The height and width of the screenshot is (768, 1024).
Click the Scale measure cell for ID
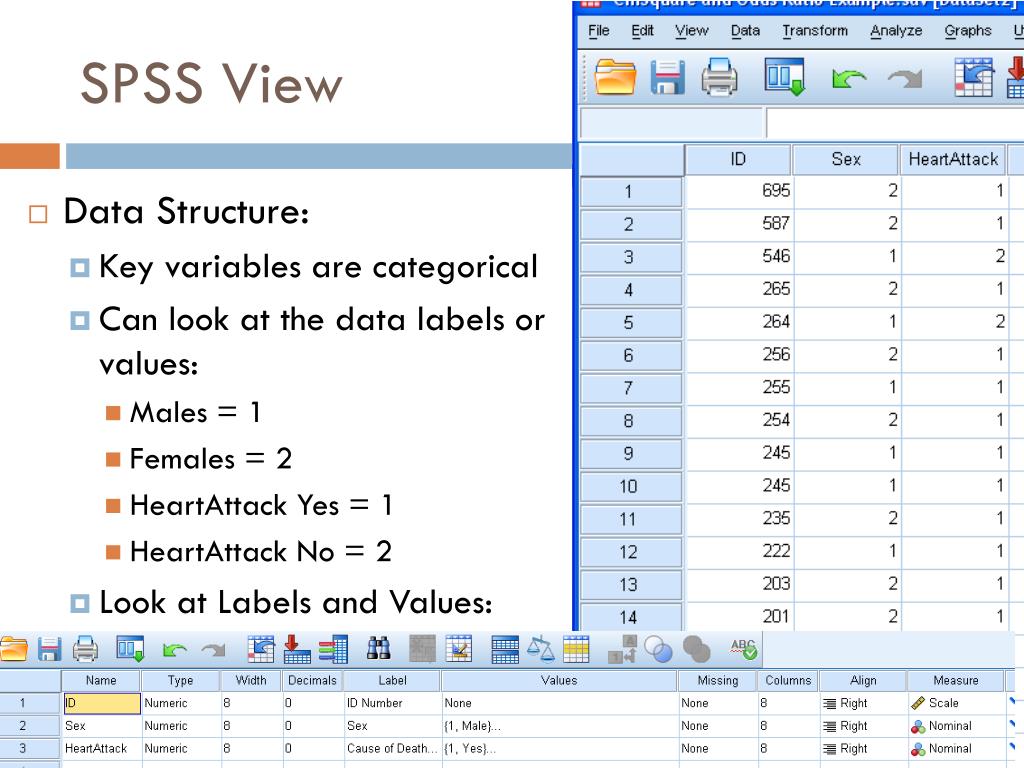coord(955,703)
